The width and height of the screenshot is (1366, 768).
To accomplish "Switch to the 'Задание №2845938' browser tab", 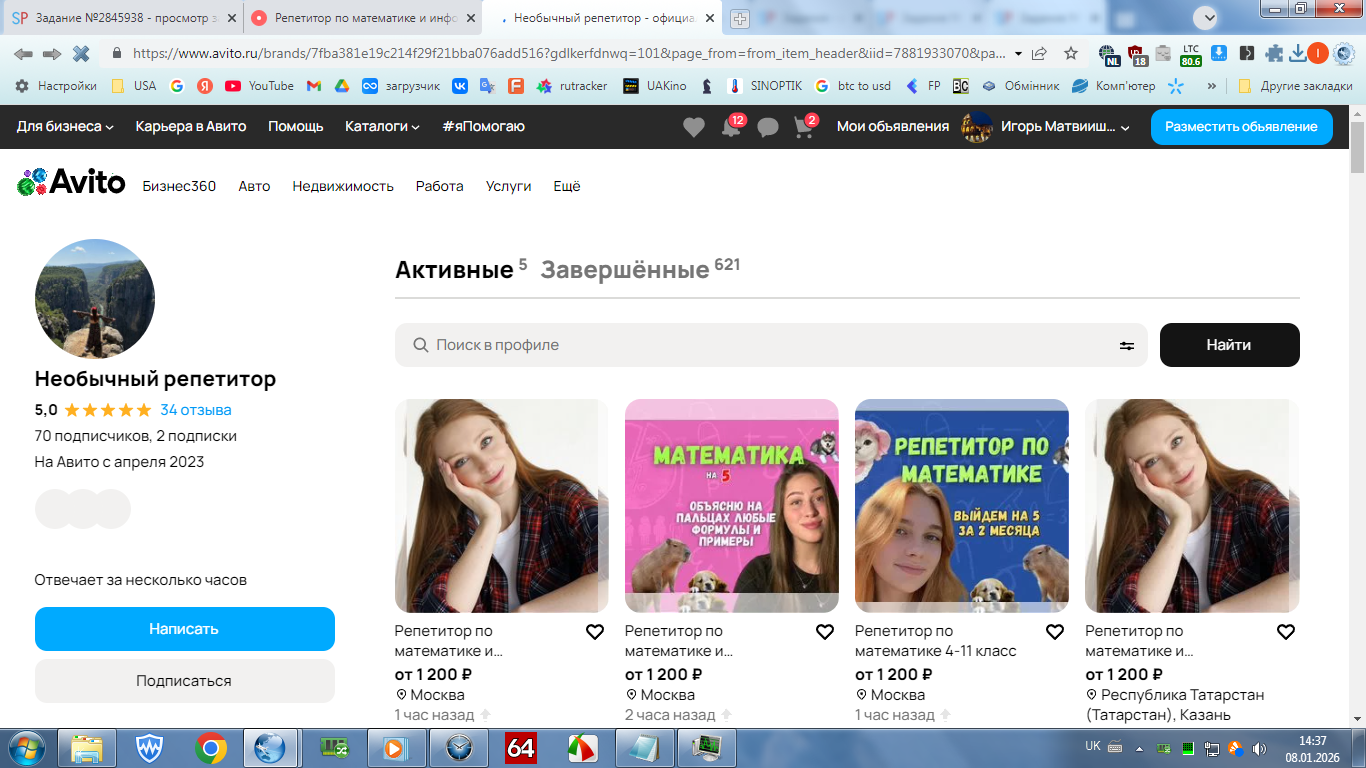I will click(123, 18).
